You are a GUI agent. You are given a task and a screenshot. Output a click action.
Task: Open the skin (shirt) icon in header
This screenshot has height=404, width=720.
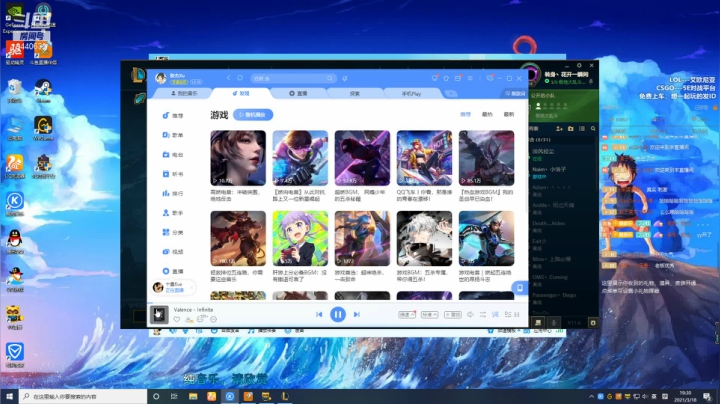(446, 79)
